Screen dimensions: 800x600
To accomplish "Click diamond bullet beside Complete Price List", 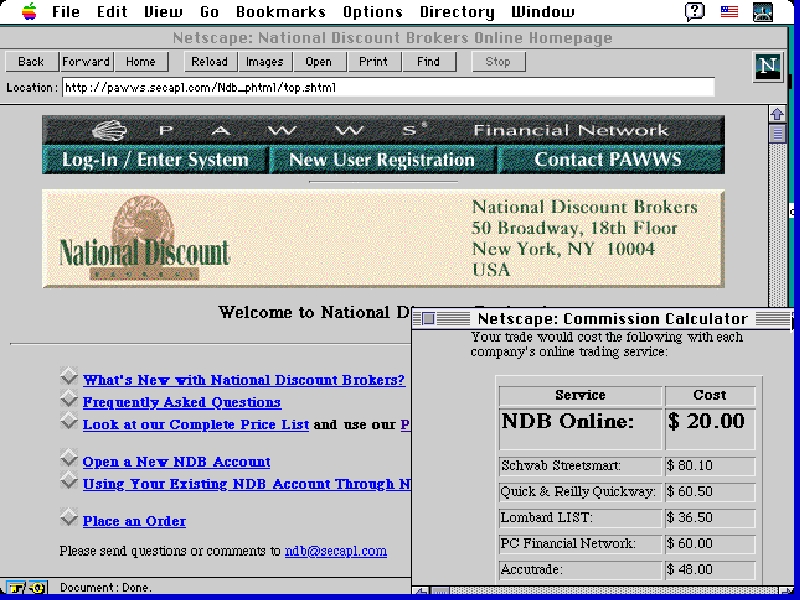I will click(69, 420).
